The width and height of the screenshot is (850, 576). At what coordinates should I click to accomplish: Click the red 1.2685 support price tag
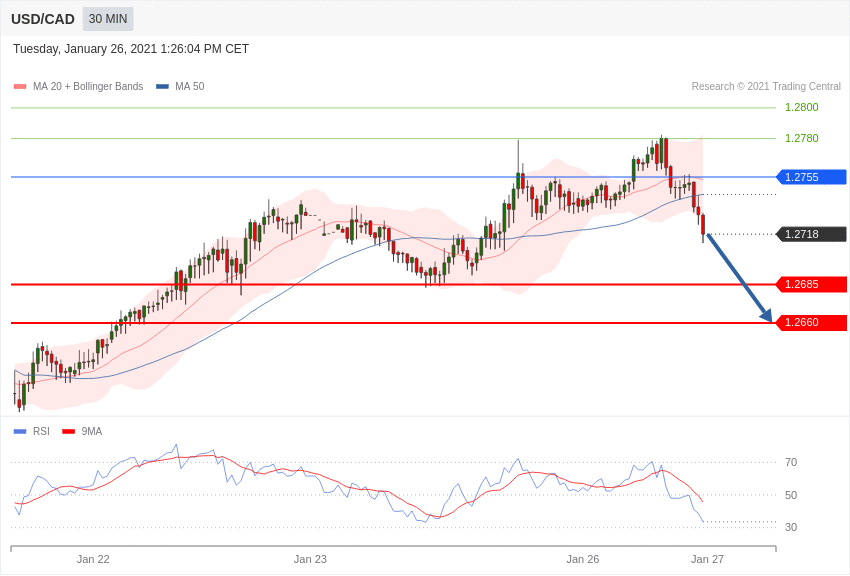[x=811, y=284]
